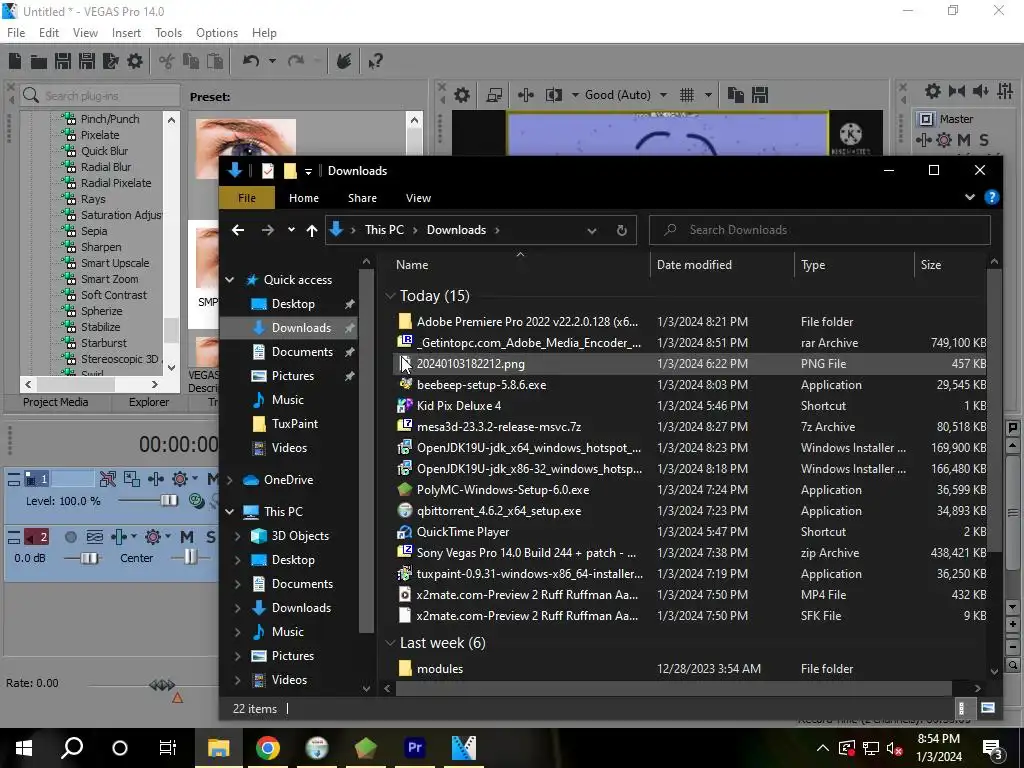Arm audio track 2 for record
The width and height of the screenshot is (1024, 768).
tap(71, 537)
